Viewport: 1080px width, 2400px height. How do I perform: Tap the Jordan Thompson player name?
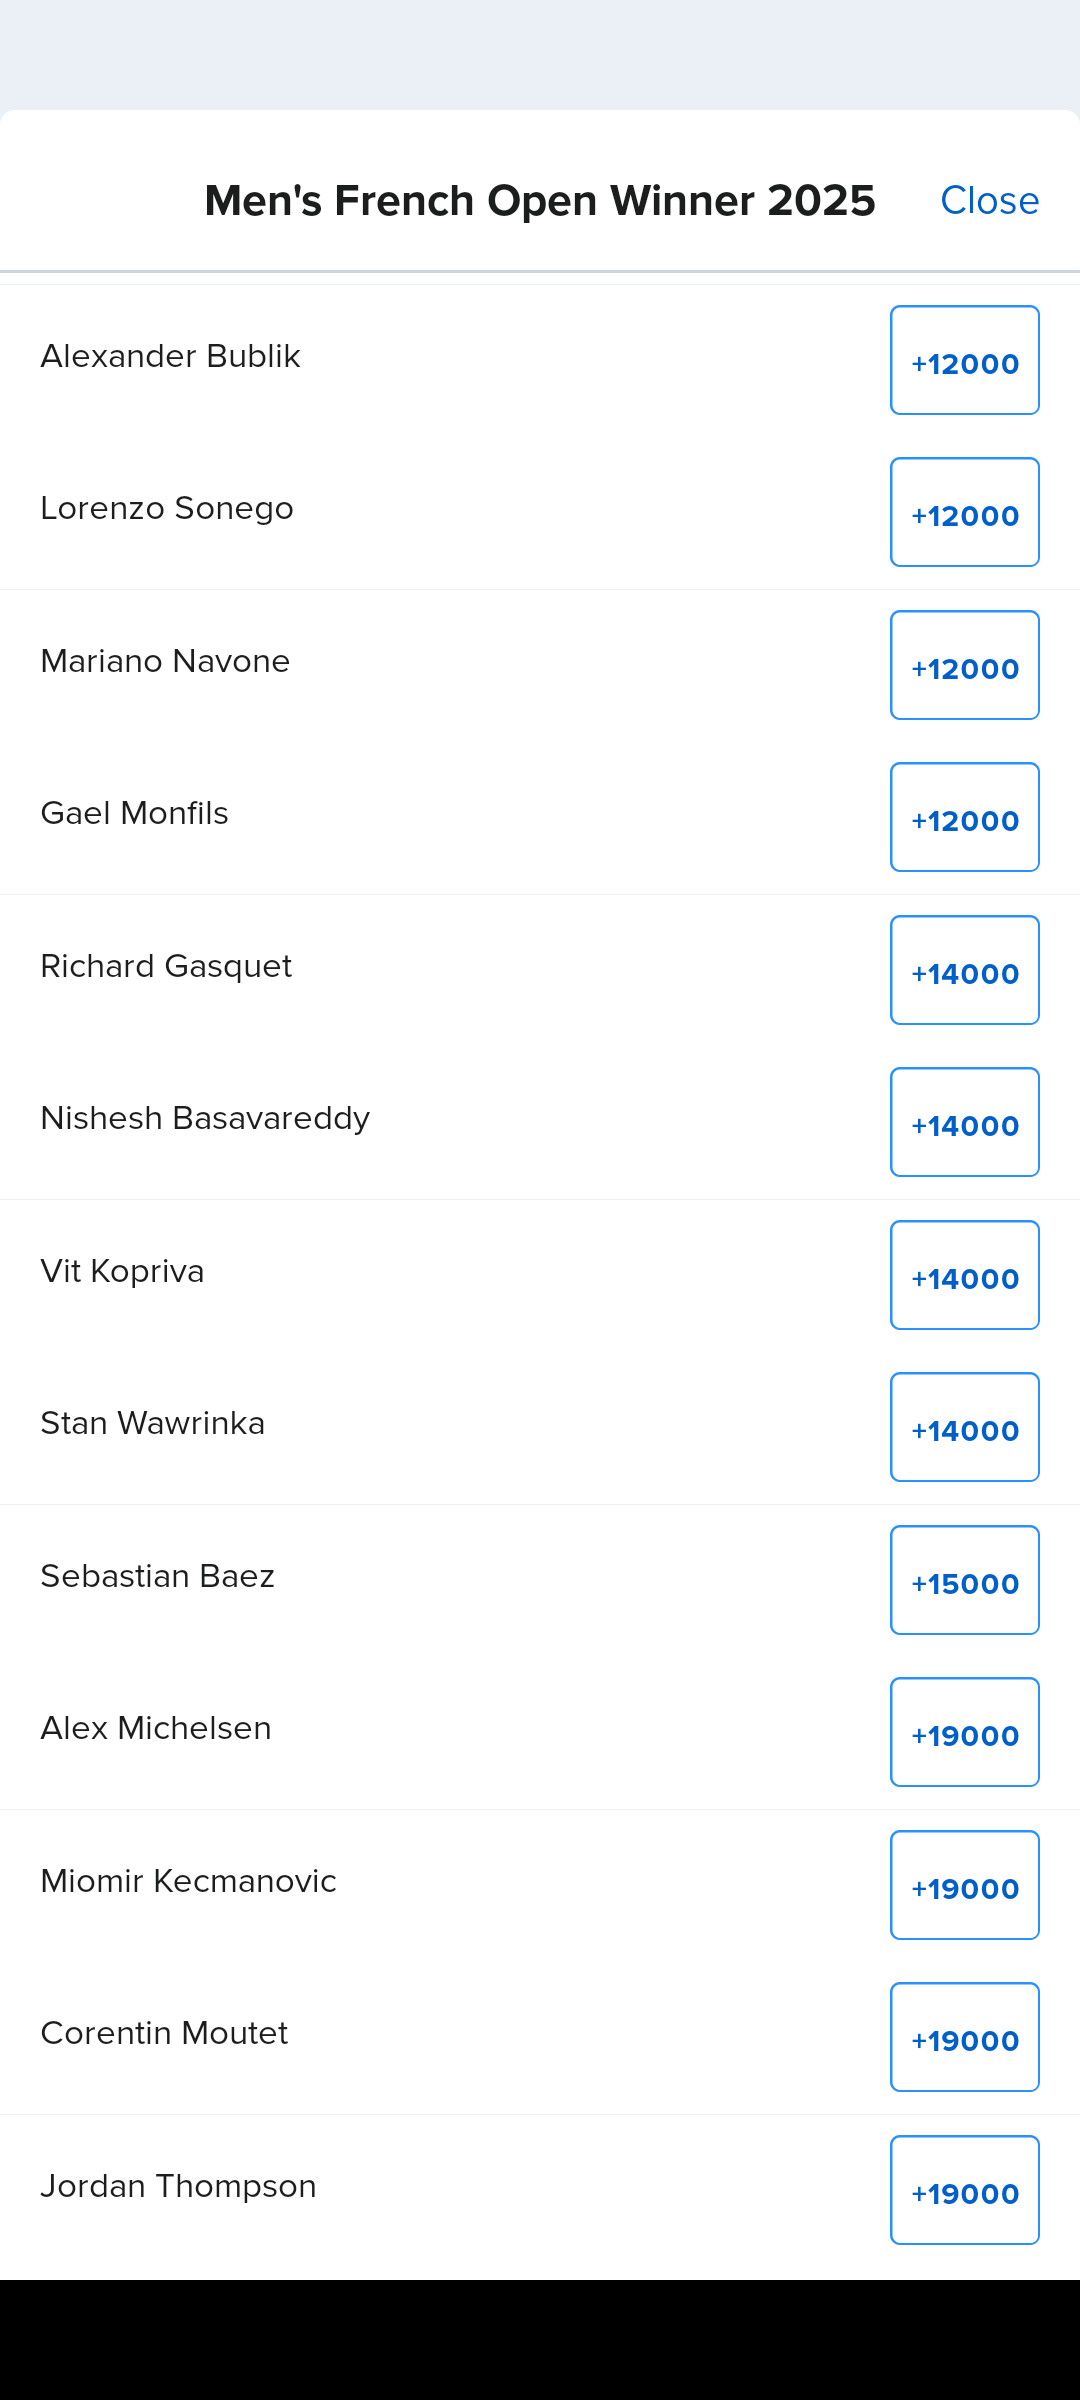click(178, 2186)
